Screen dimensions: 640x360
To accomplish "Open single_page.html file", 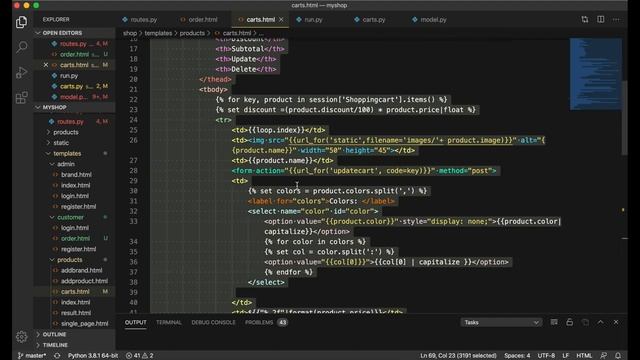I will pyautogui.click(x=84, y=323).
